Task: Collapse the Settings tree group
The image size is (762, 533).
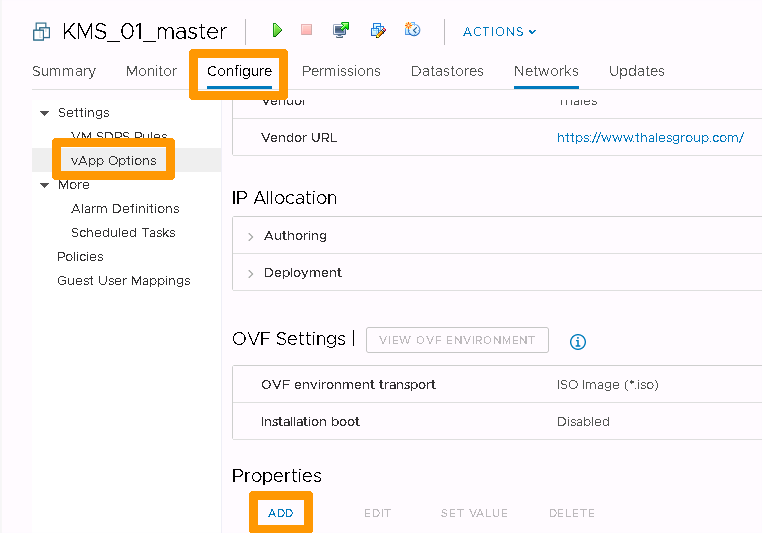Action: pyautogui.click(x=44, y=113)
